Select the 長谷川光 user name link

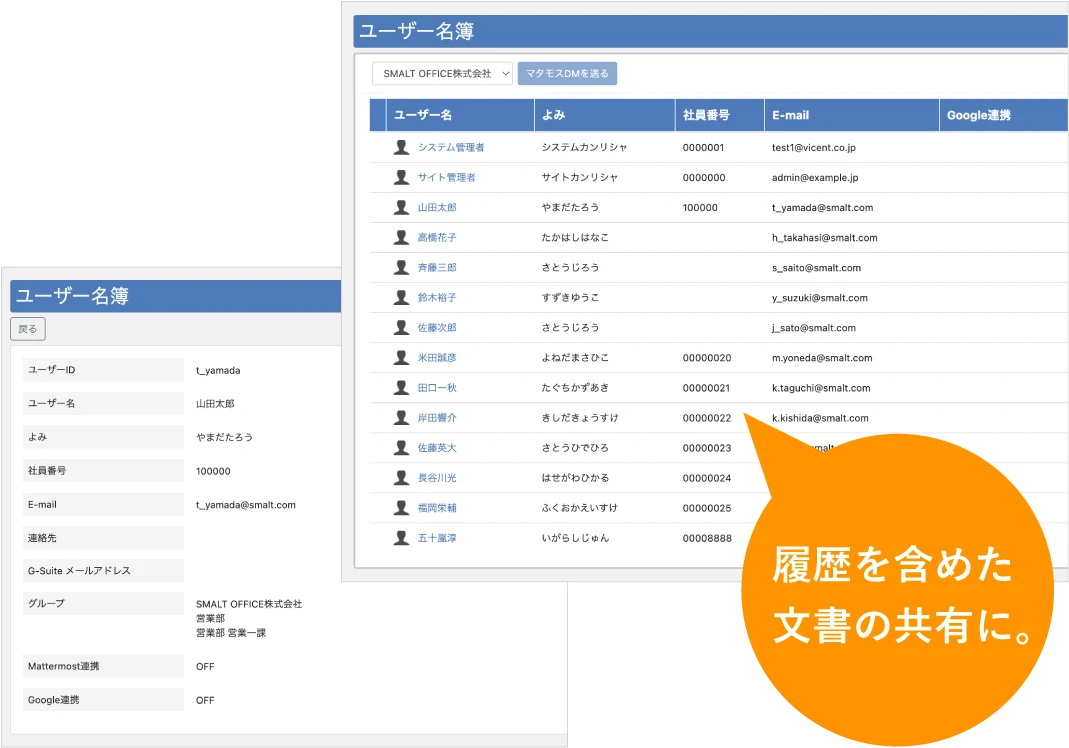pyautogui.click(x=437, y=478)
